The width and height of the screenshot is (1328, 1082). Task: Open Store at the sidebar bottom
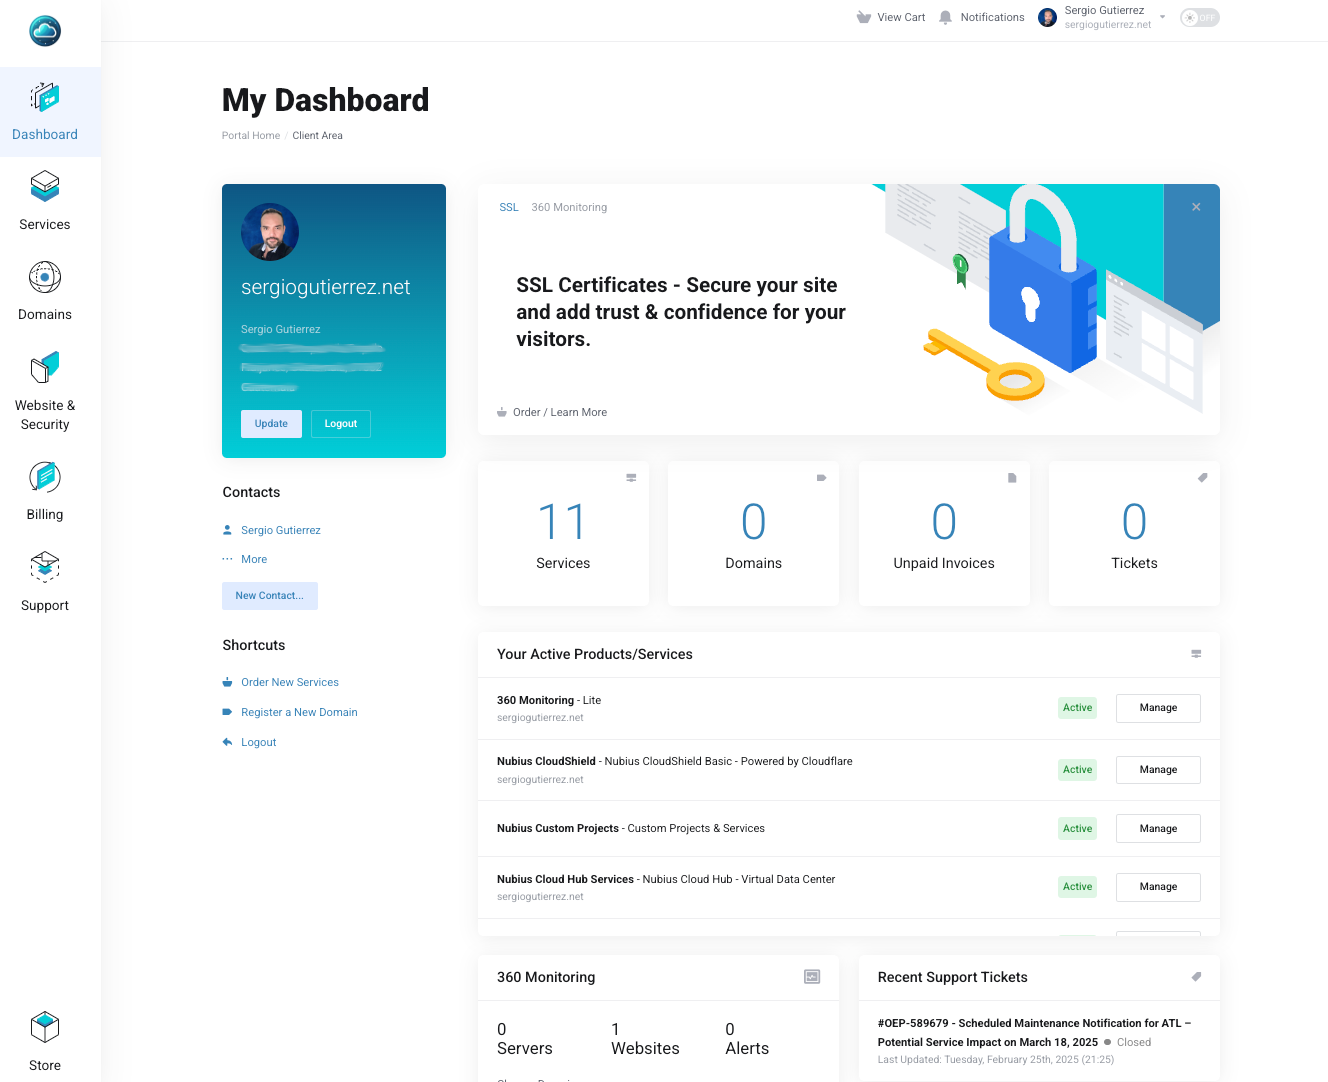coord(45,1042)
